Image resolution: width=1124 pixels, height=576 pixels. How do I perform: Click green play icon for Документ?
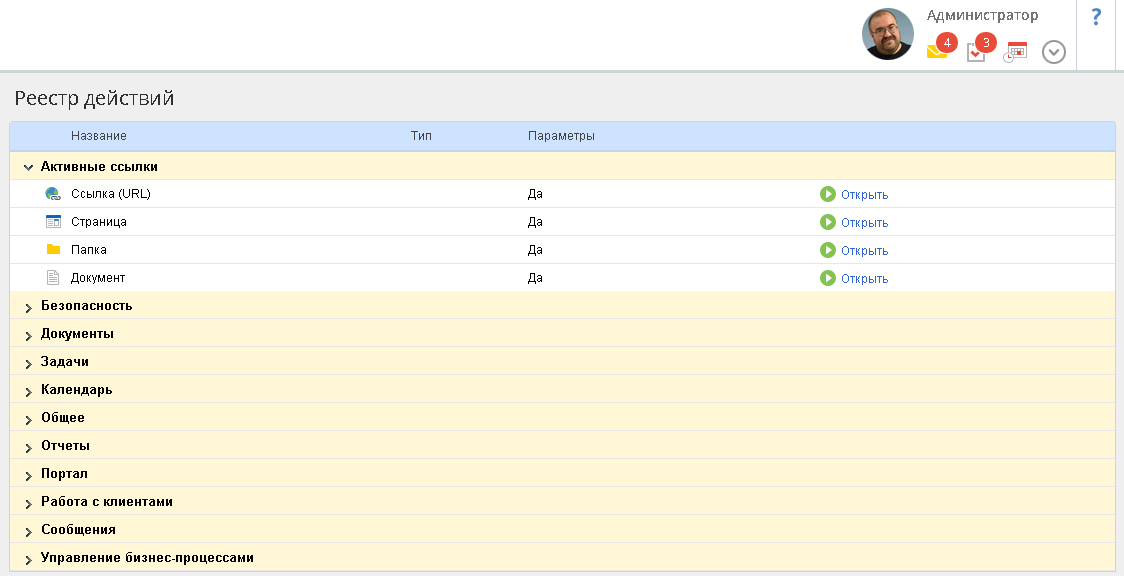click(828, 278)
